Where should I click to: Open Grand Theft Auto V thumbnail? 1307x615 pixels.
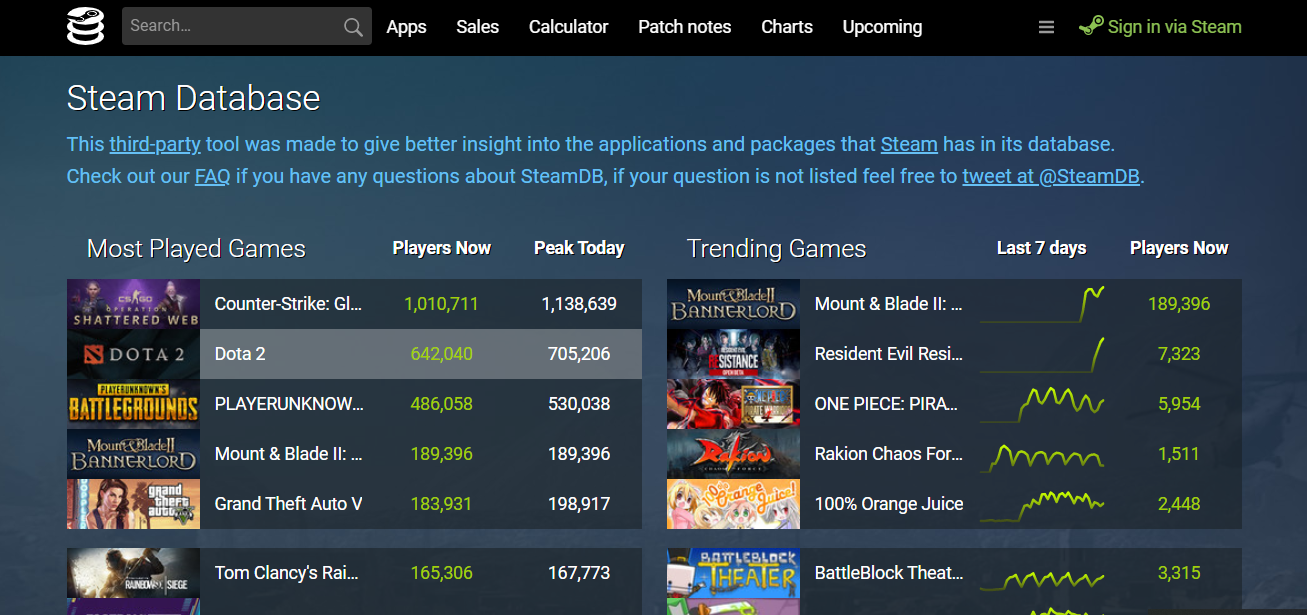(133, 504)
